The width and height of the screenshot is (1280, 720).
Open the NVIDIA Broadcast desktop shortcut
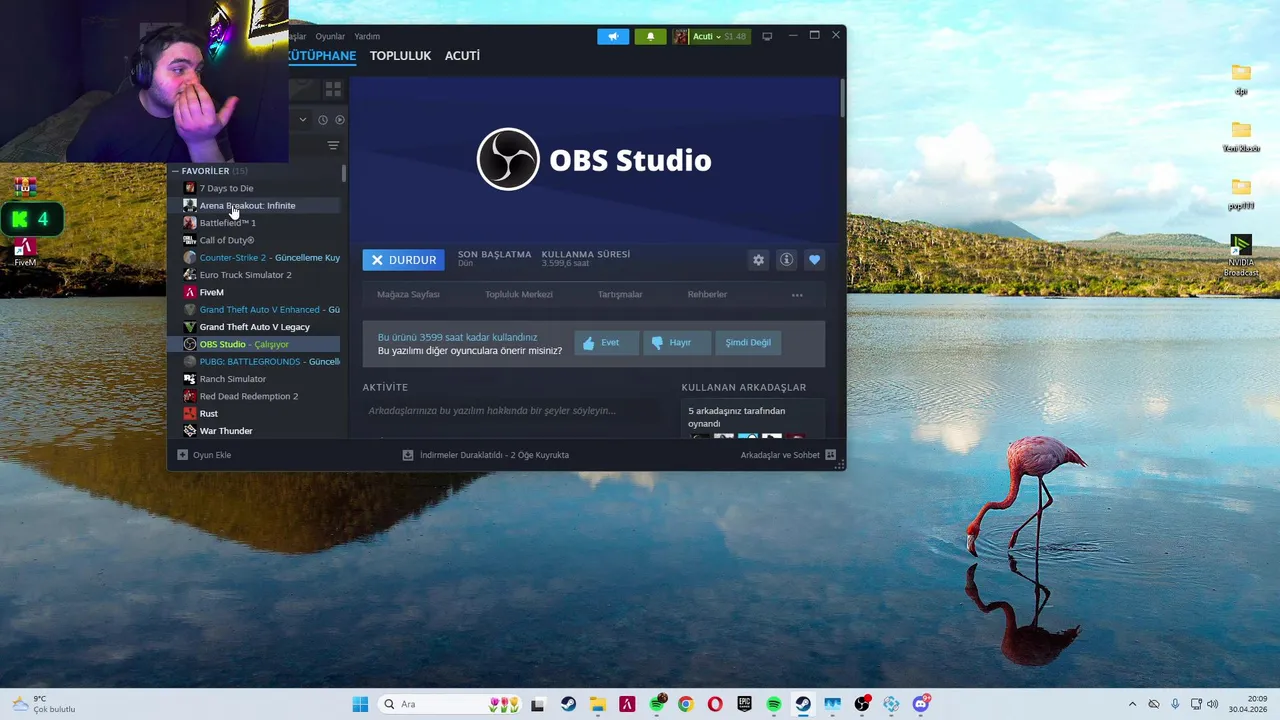click(1241, 257)
